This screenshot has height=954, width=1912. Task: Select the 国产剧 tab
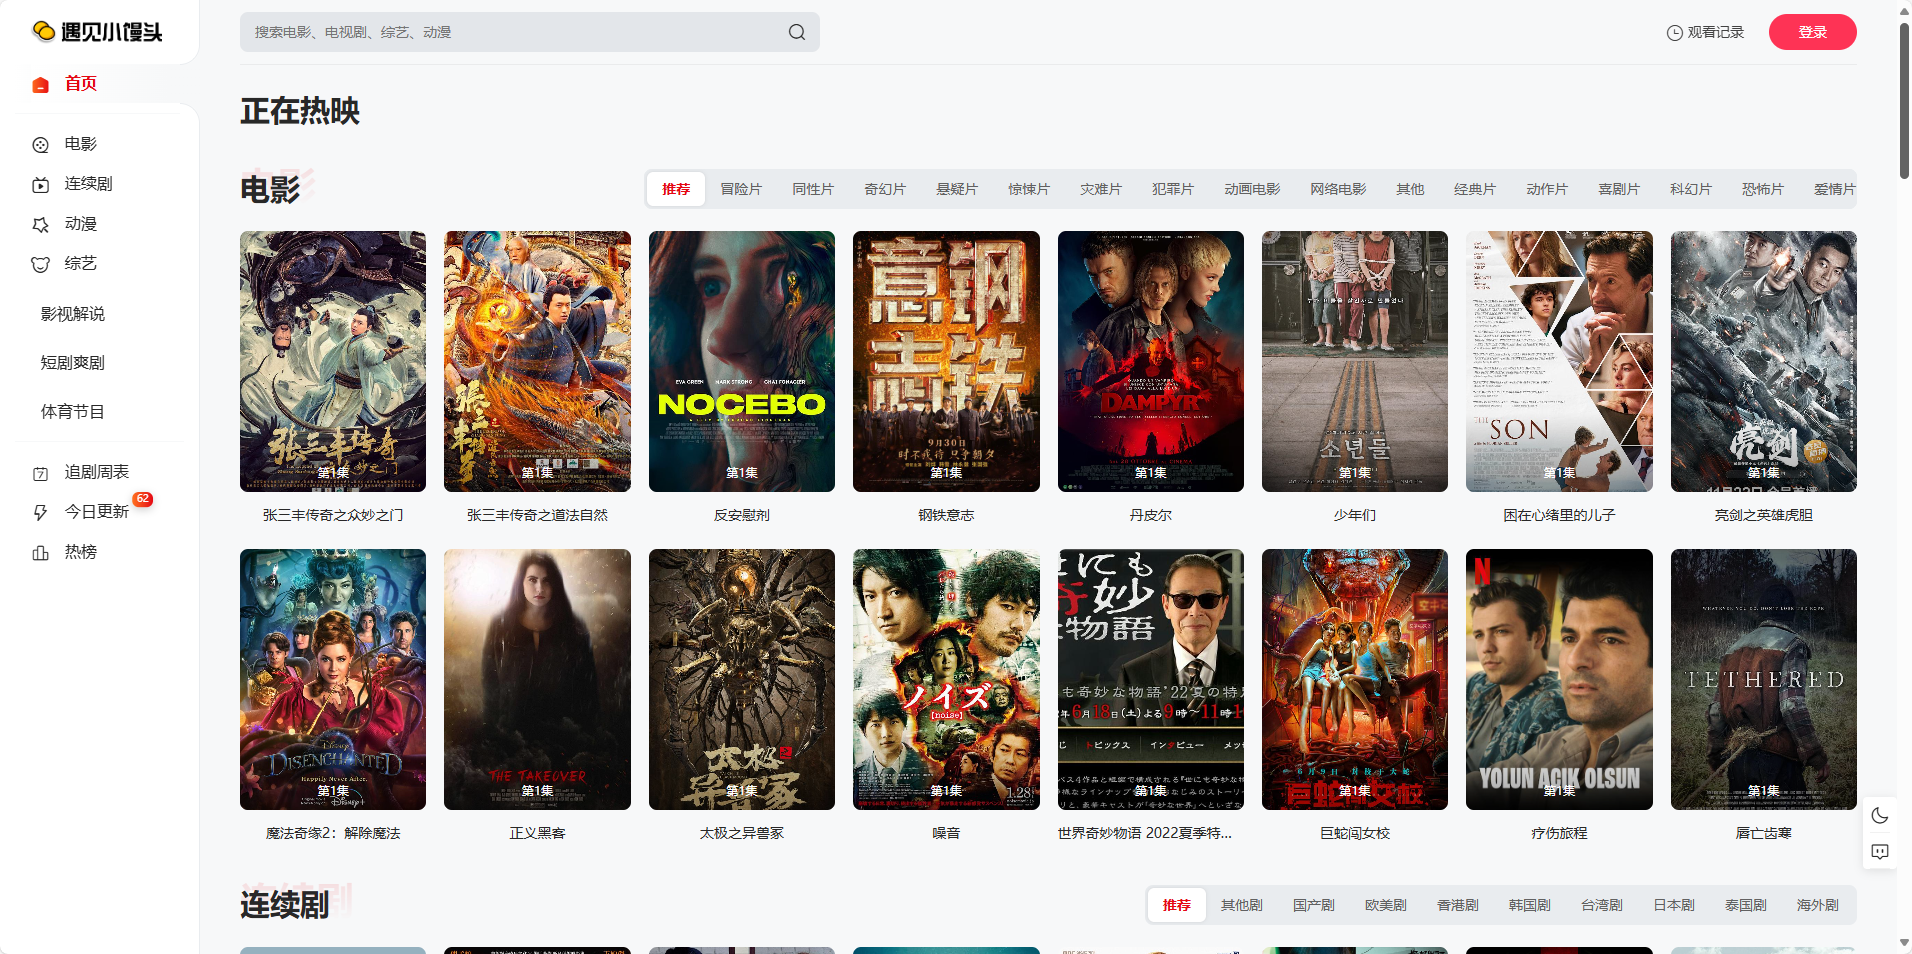[x=1314, y=905]
